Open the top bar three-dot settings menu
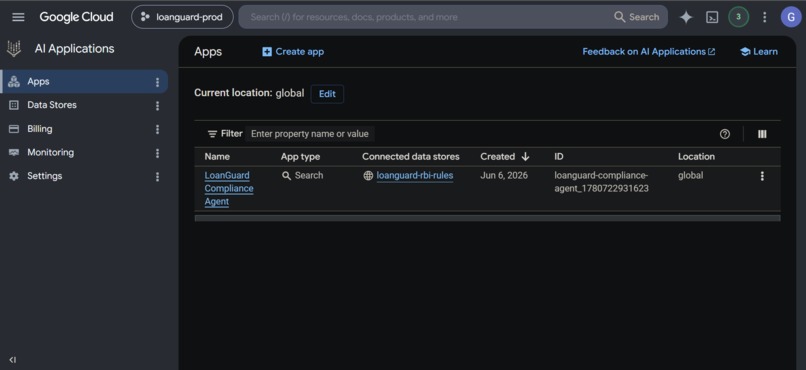The height and width of the screenshot is (370, 806). click(x=764, y=17)
